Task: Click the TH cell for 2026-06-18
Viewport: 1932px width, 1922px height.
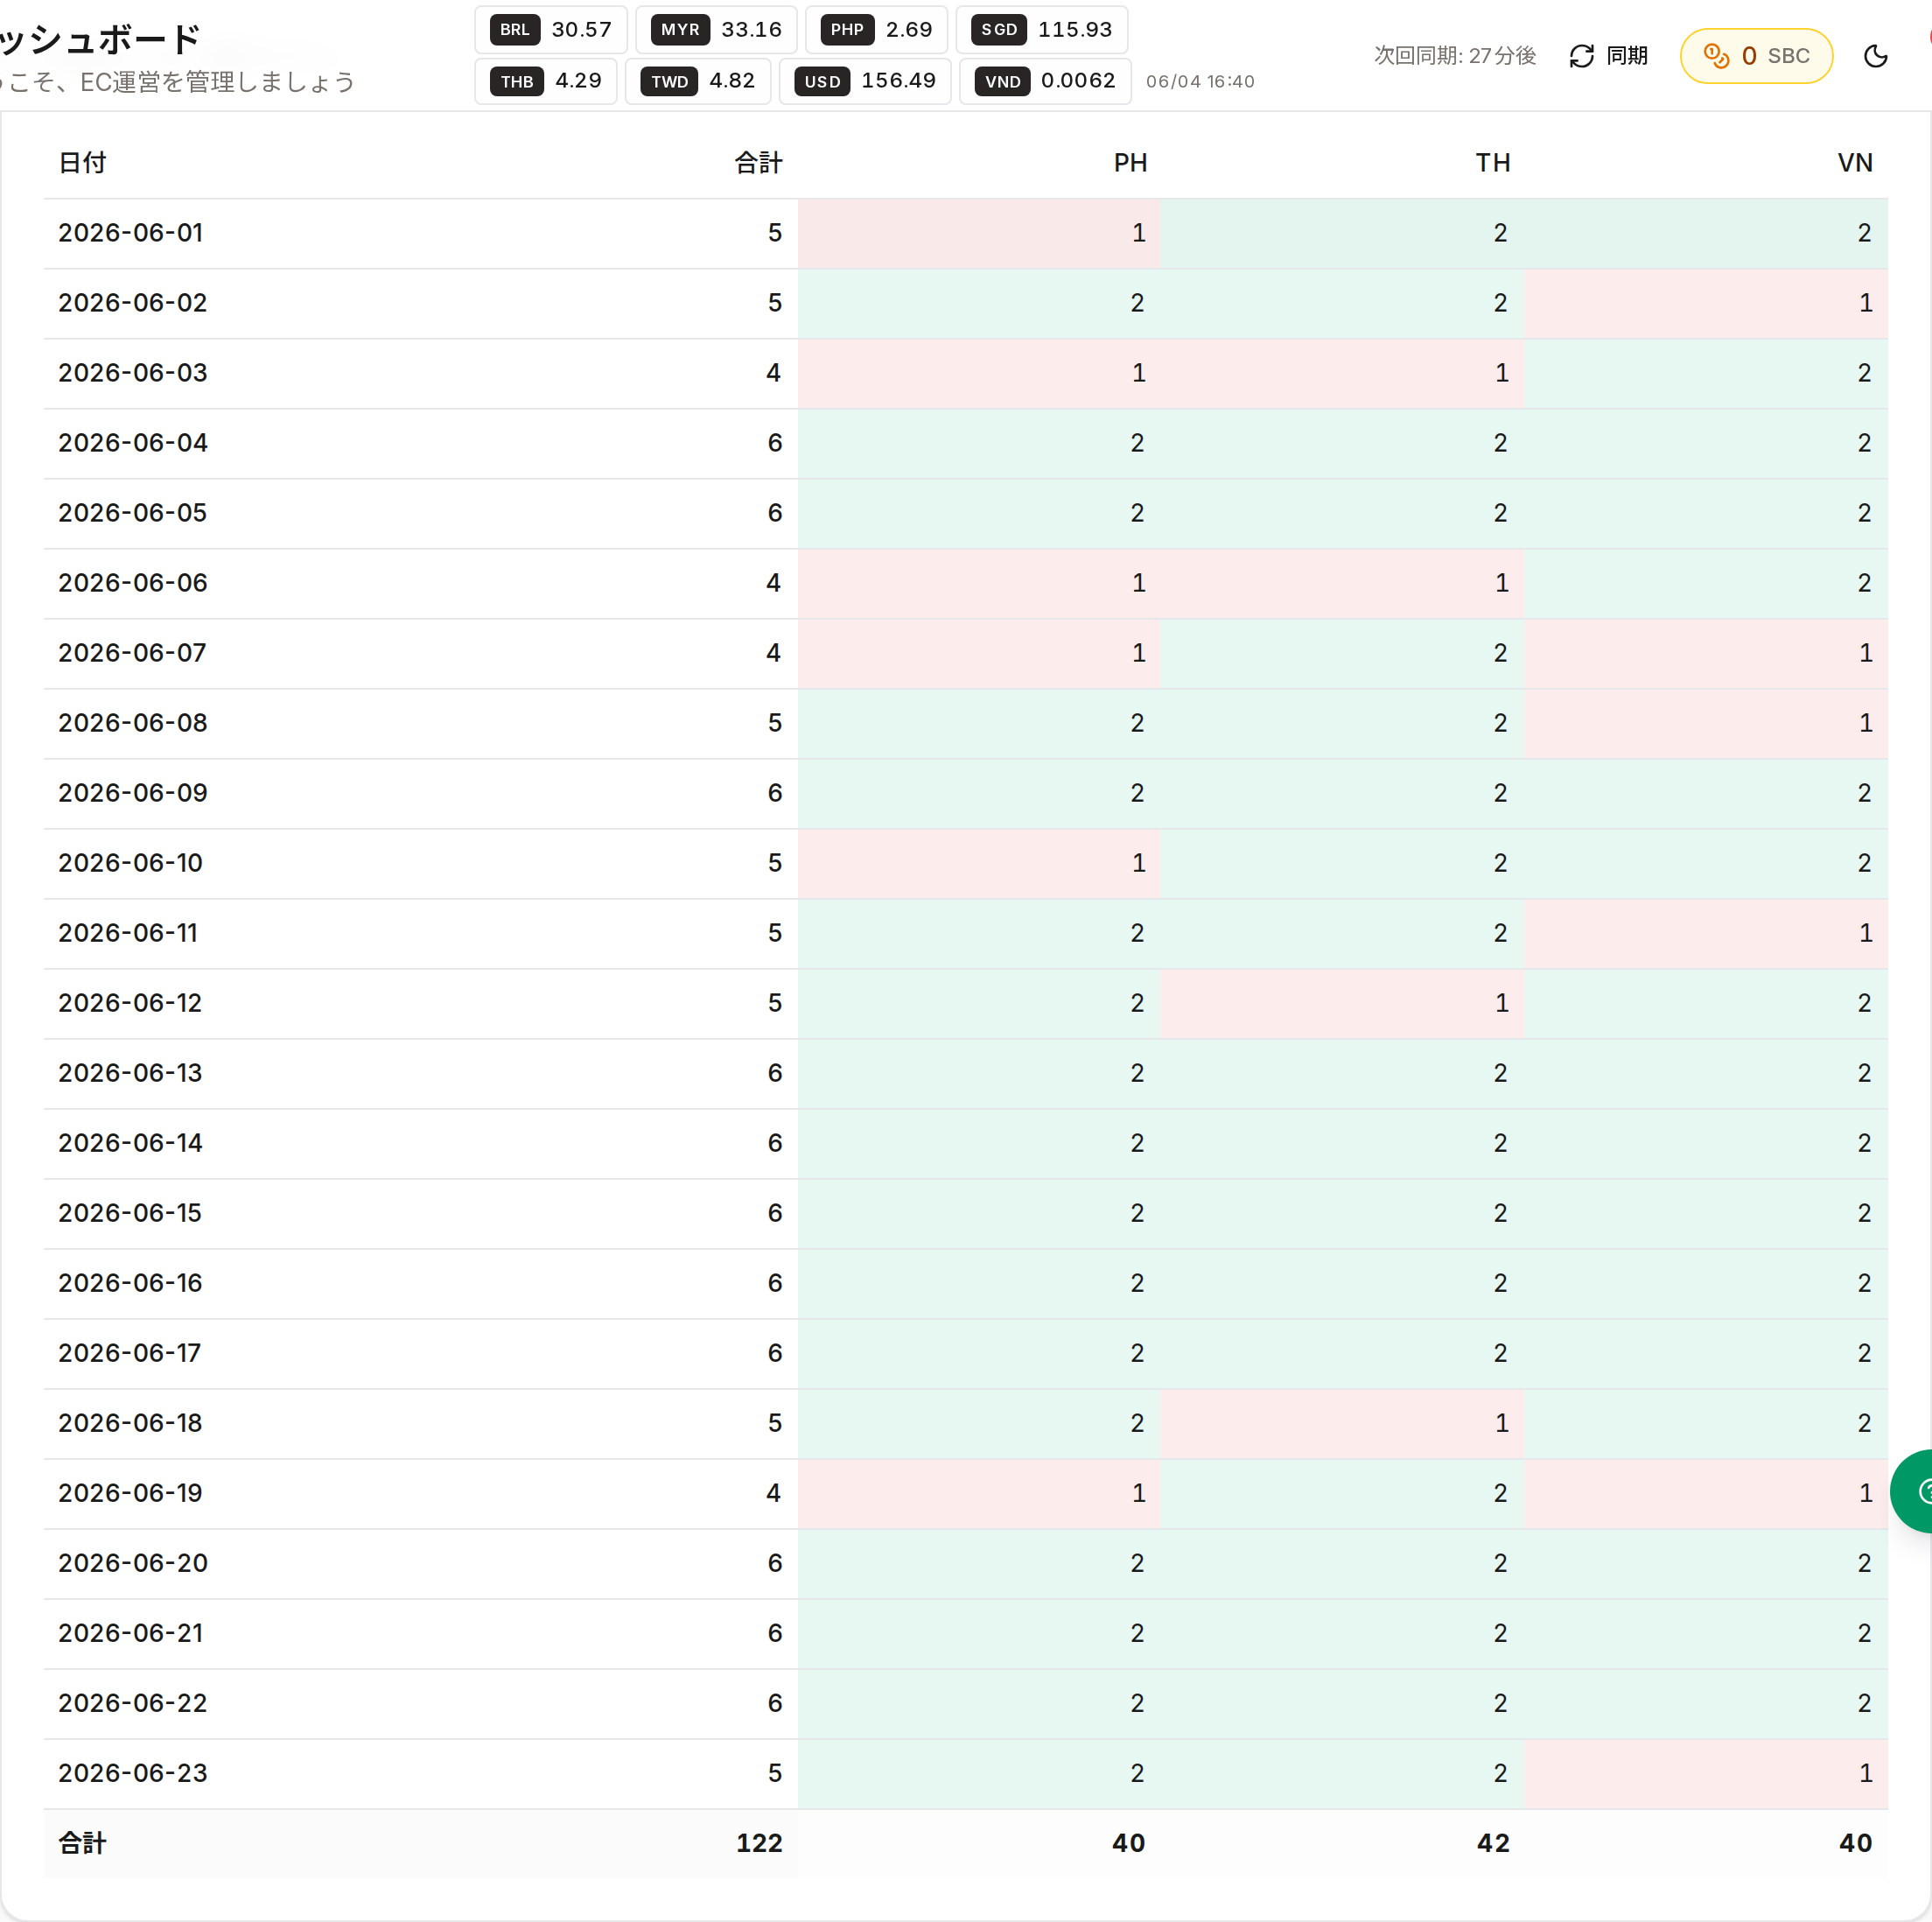Action: coord(1342,1423)
